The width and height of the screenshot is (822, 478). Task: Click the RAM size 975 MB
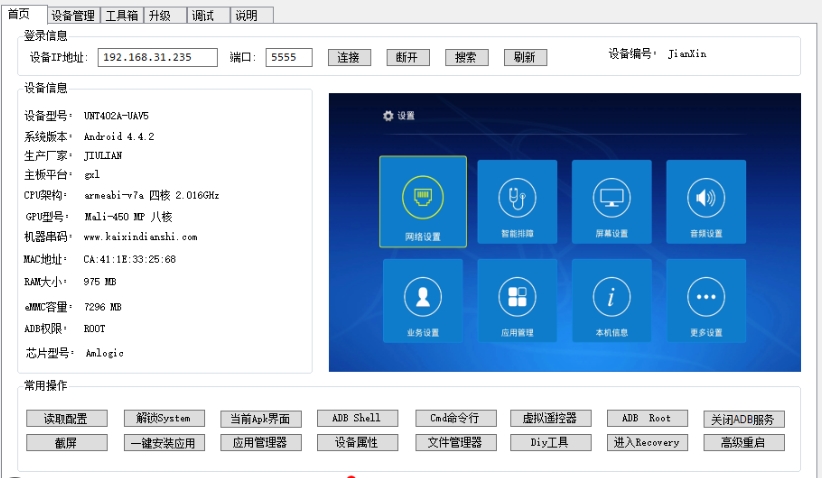pyautogui.click(x=100, y=282)
